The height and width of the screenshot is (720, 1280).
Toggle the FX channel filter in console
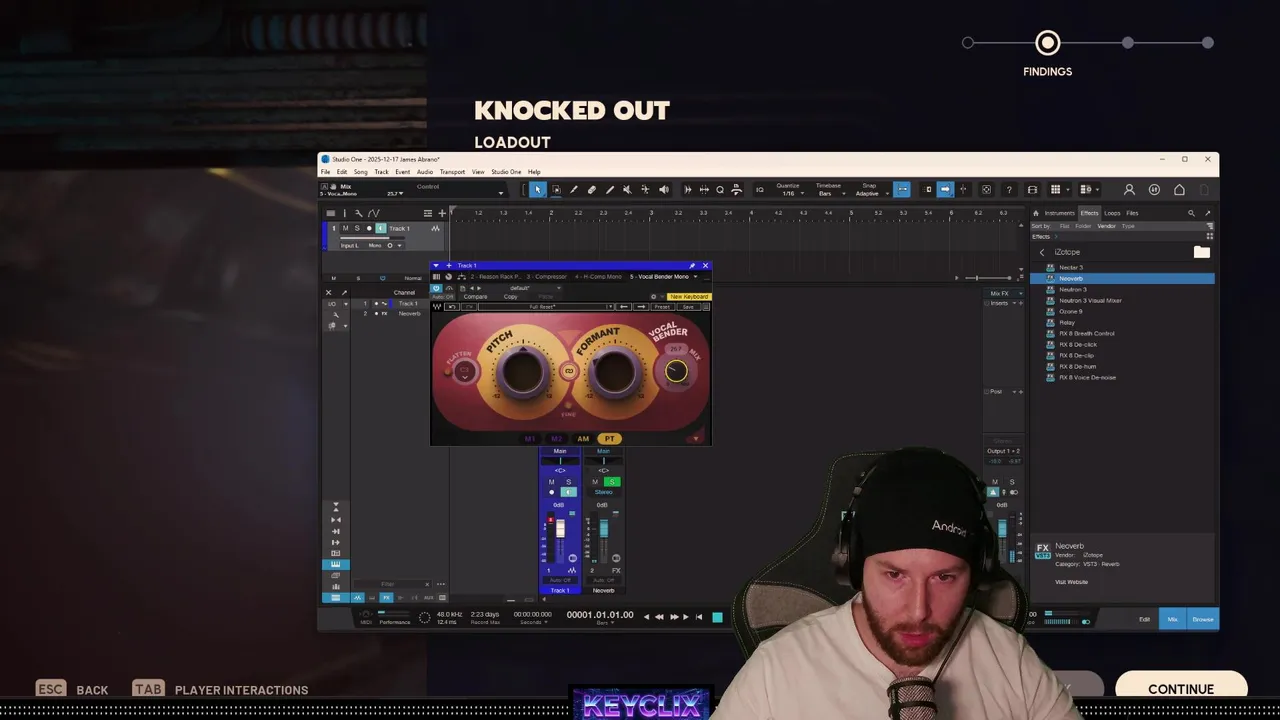(385, 598)
